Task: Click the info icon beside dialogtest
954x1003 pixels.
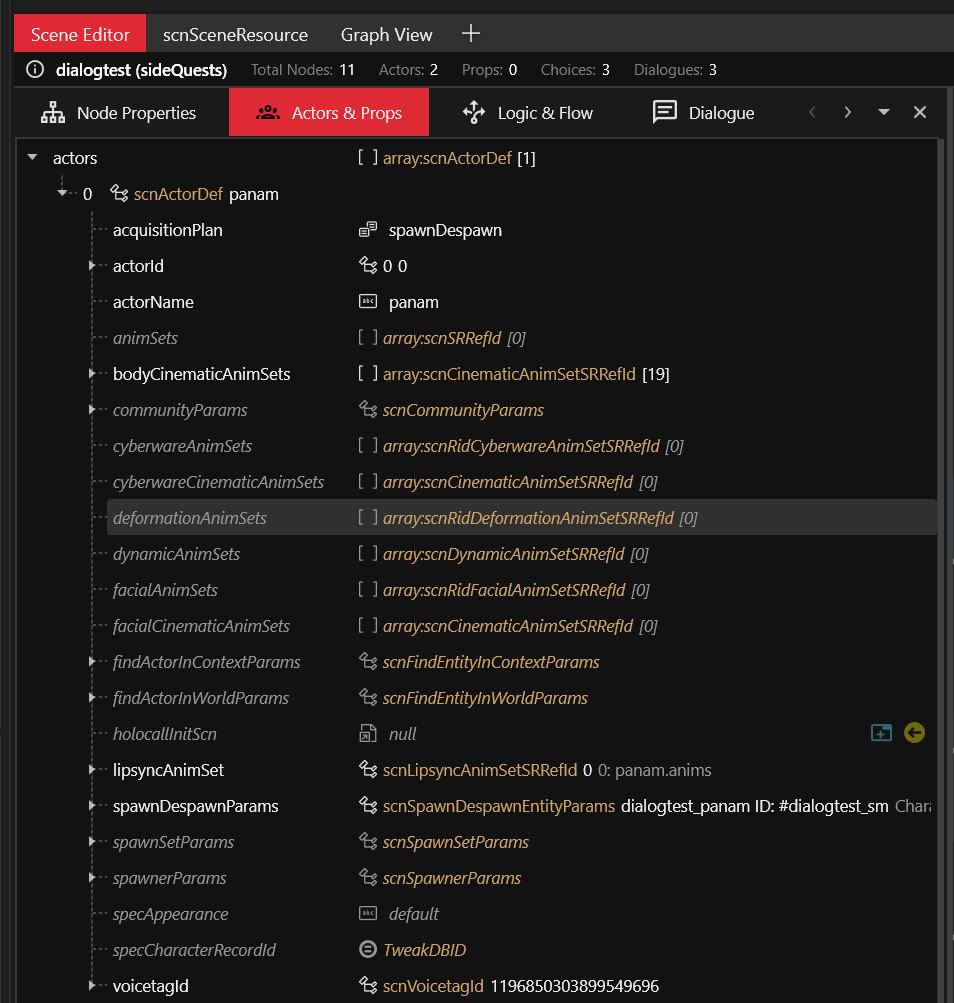Action: [x=35, y=70]
